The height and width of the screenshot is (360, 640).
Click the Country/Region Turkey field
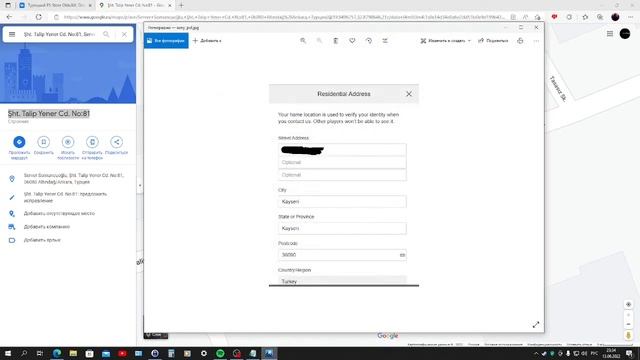point(342,280)
